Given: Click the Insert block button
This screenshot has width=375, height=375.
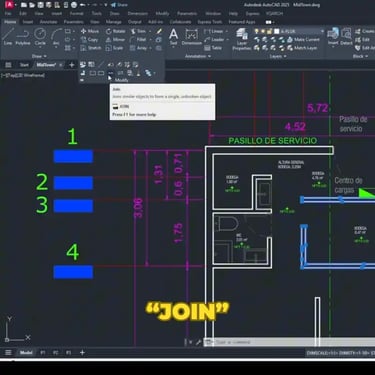Looking at the screenshot, I should point(333,36).
